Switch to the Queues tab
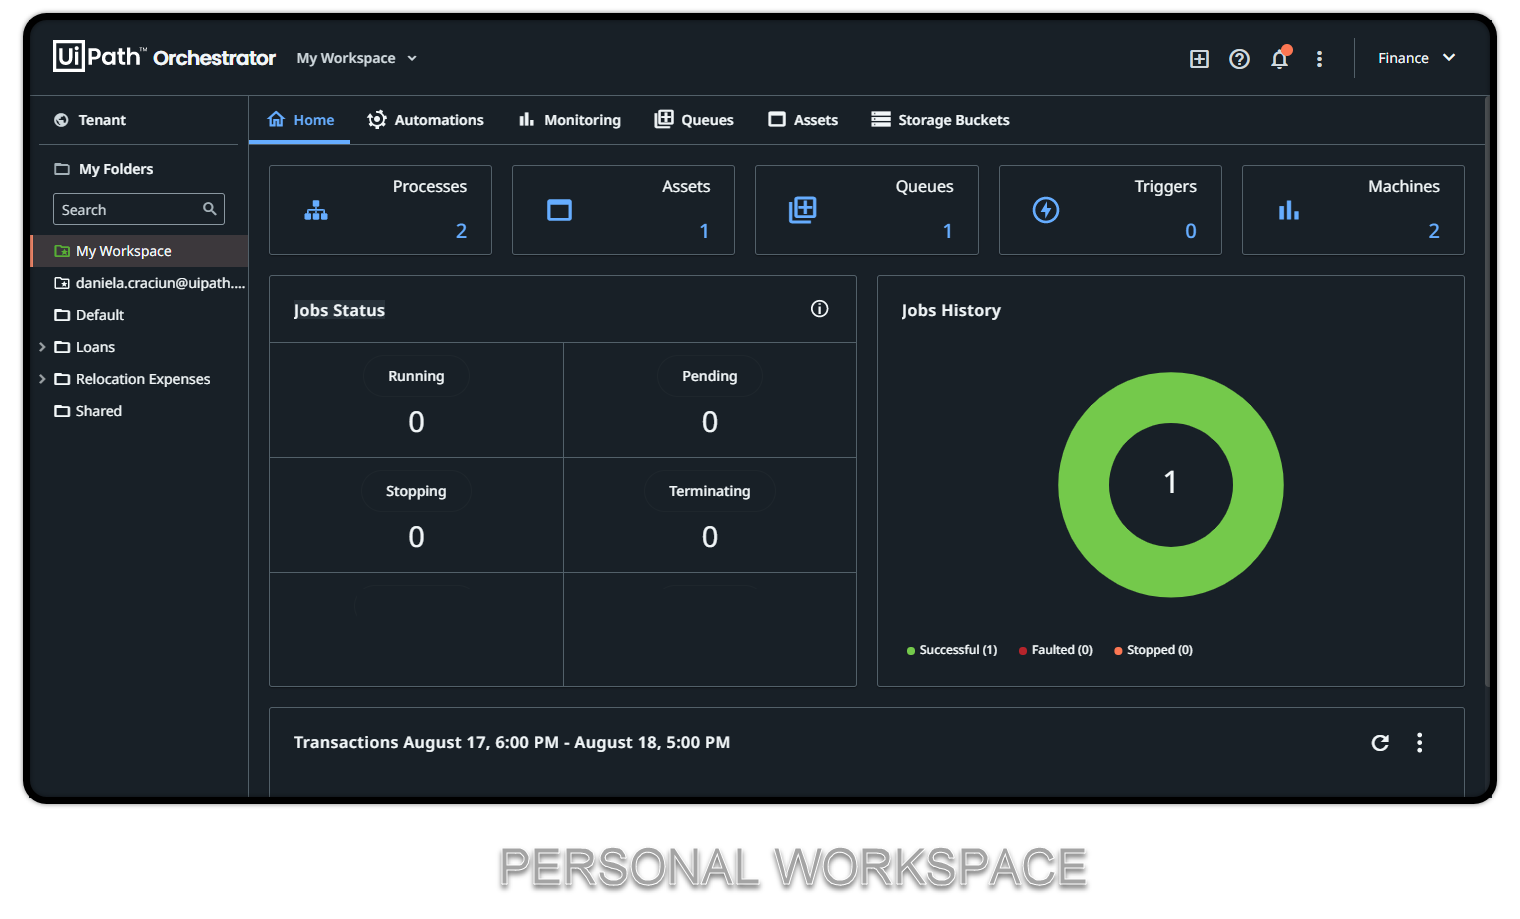The image size is (1520, 919). [694, 120]
